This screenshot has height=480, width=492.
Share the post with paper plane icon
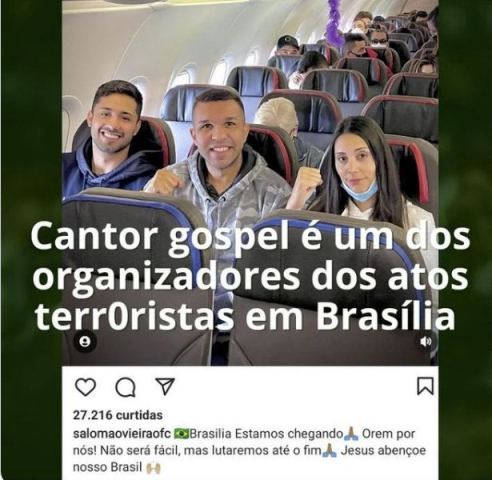point(165,386)
